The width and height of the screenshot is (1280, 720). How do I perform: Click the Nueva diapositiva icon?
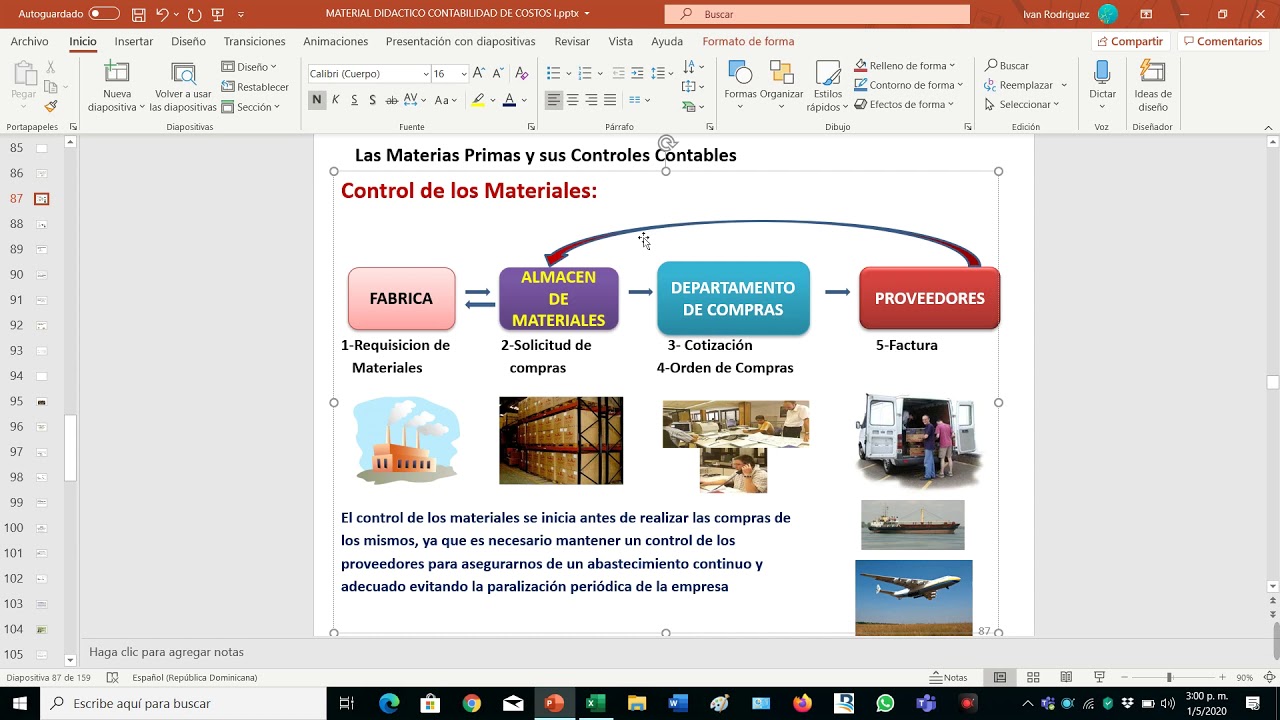[x=117, y=73]
